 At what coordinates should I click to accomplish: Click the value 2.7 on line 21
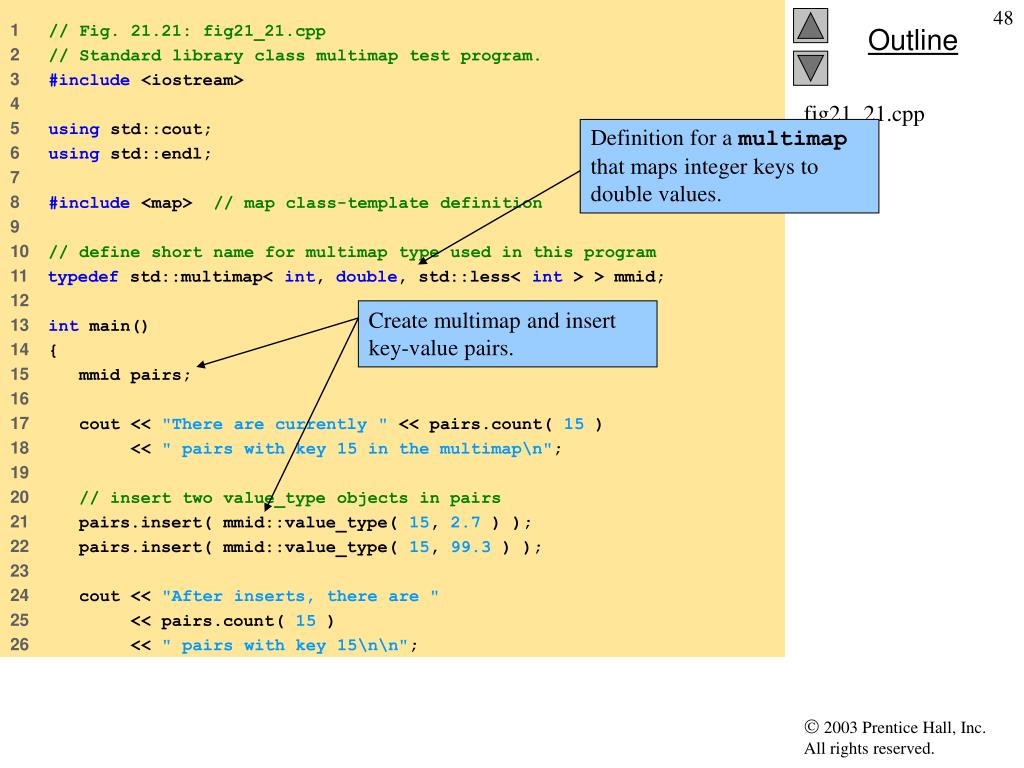[x=465, y=522]
